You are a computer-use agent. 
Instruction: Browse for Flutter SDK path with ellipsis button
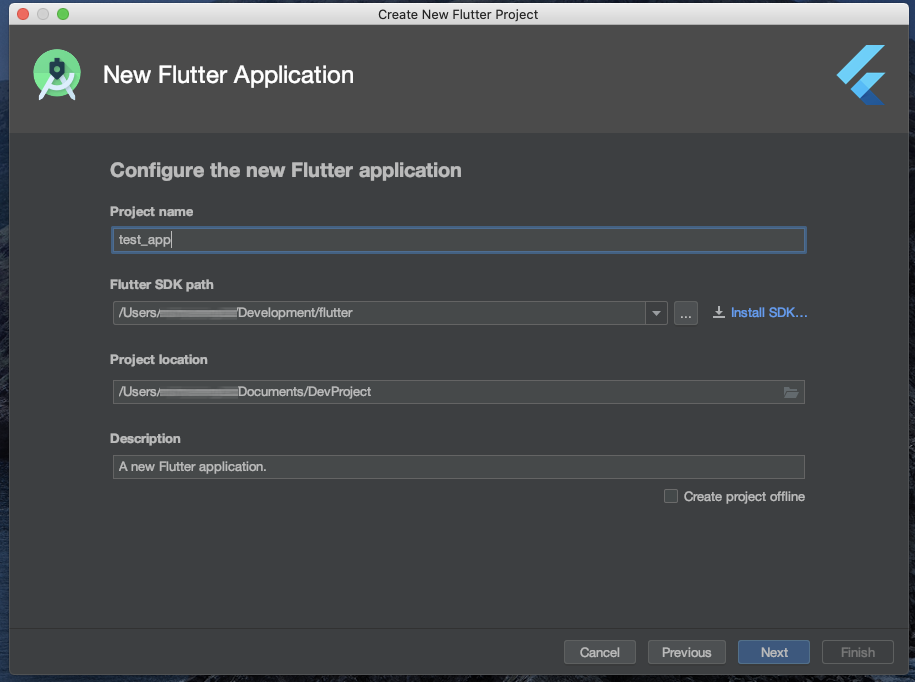pyautogui.click(x=686, y=313)
